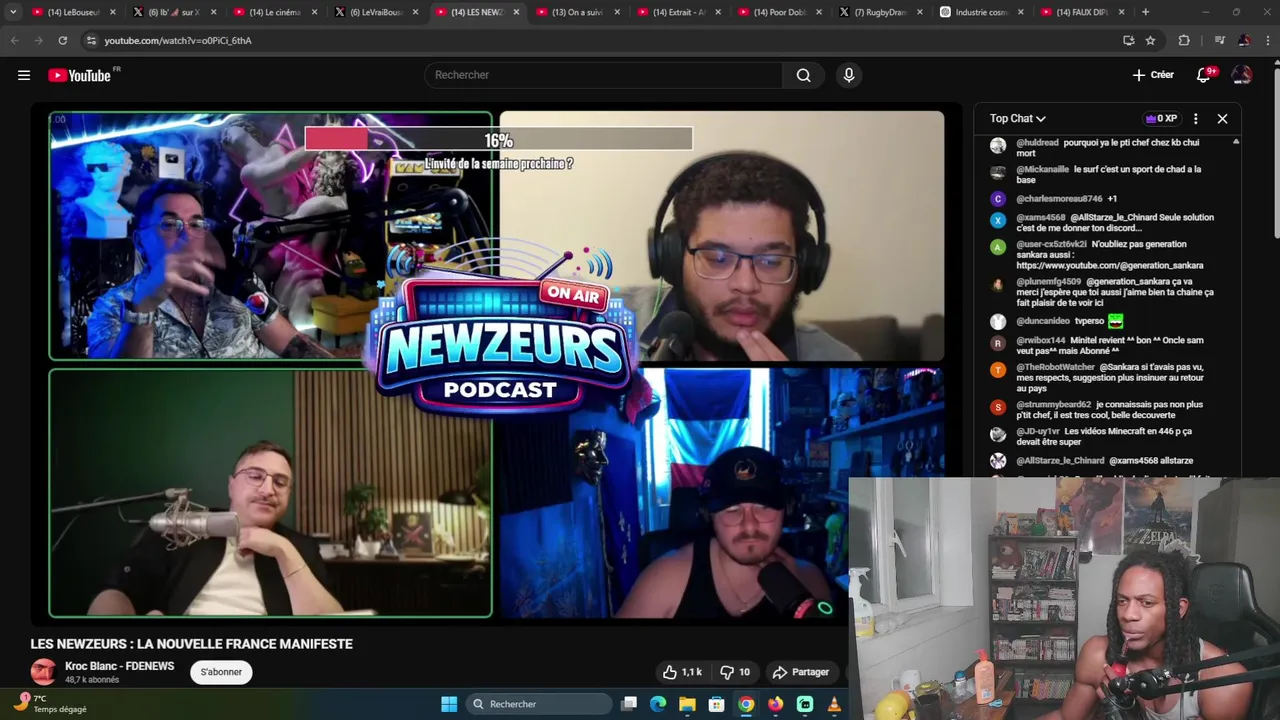Open the account avatar menu
The image size is (1280, 720).
[x=1242, y=75]
